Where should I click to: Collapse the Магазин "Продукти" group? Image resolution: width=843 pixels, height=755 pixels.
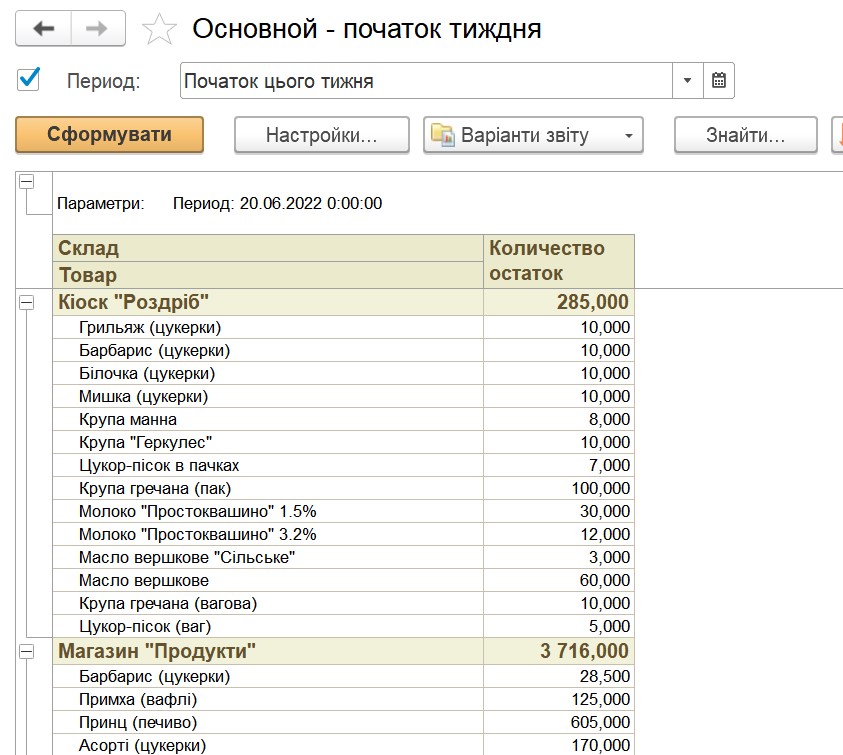[x=26, y=652]
